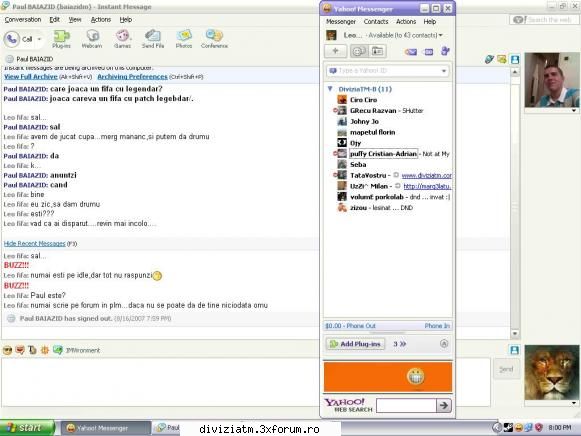The image size is (581, 436).
Task: Click the web search go arrow button
Action: (x=444, y=405)
